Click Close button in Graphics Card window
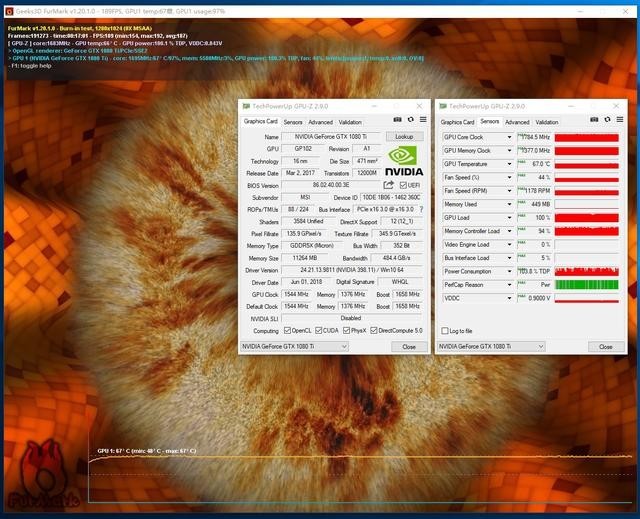Screen dimensions: 640x519 point(409,347)
